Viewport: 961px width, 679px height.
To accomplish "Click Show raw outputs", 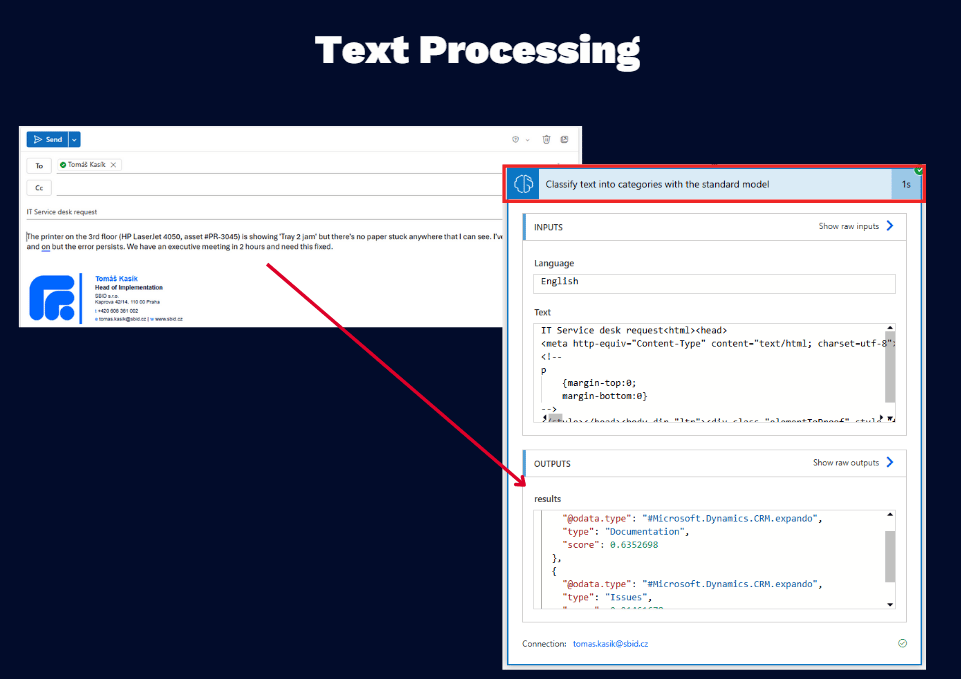I will pyautogui.click(x=846, y=463).
